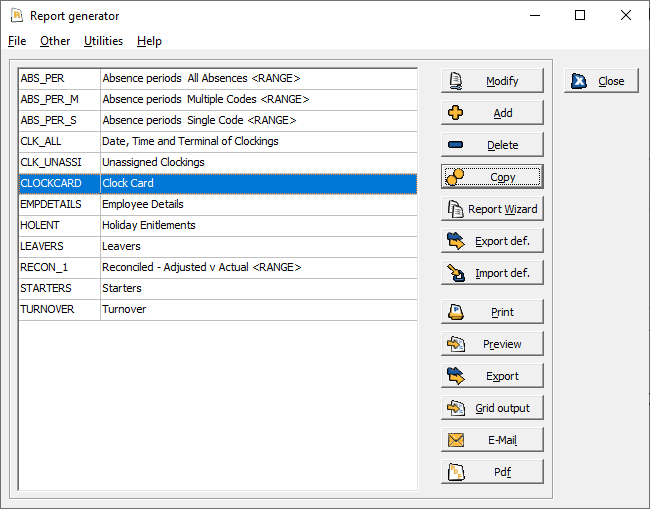Close window via title bar X
The image size is (650, 509).
[x=626, y=15]
